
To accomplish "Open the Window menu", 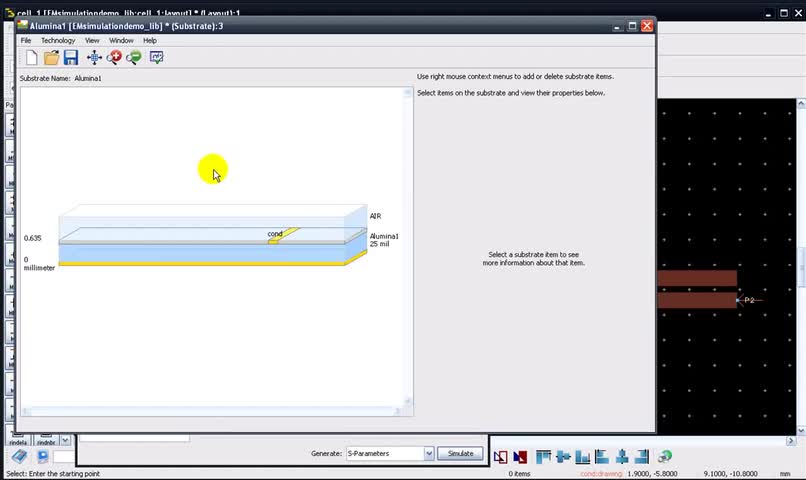I will [121, 41].
